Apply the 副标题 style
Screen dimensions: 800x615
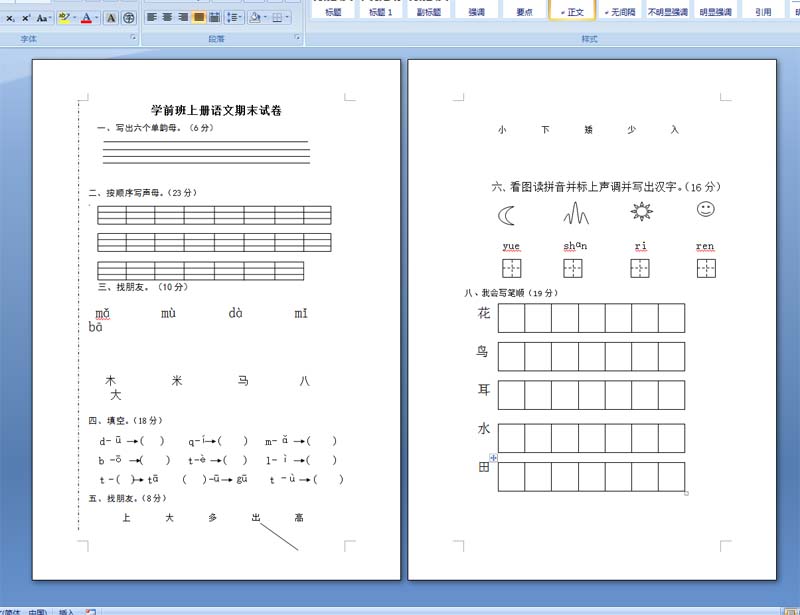tap(429, 10)
